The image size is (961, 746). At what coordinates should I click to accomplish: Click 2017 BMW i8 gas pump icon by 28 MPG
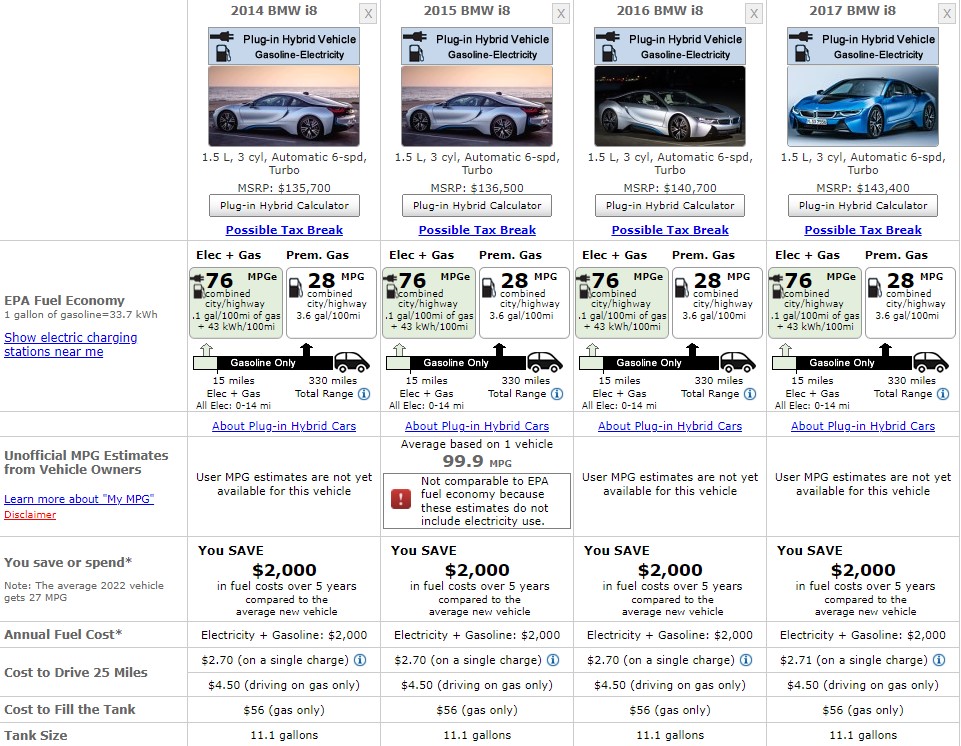(x=875, y=287)
